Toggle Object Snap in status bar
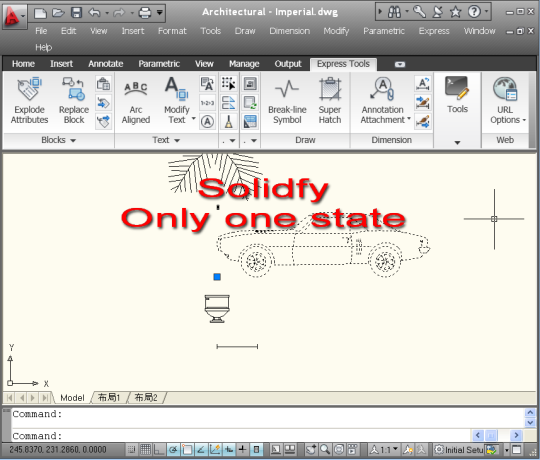 (187, 449)
